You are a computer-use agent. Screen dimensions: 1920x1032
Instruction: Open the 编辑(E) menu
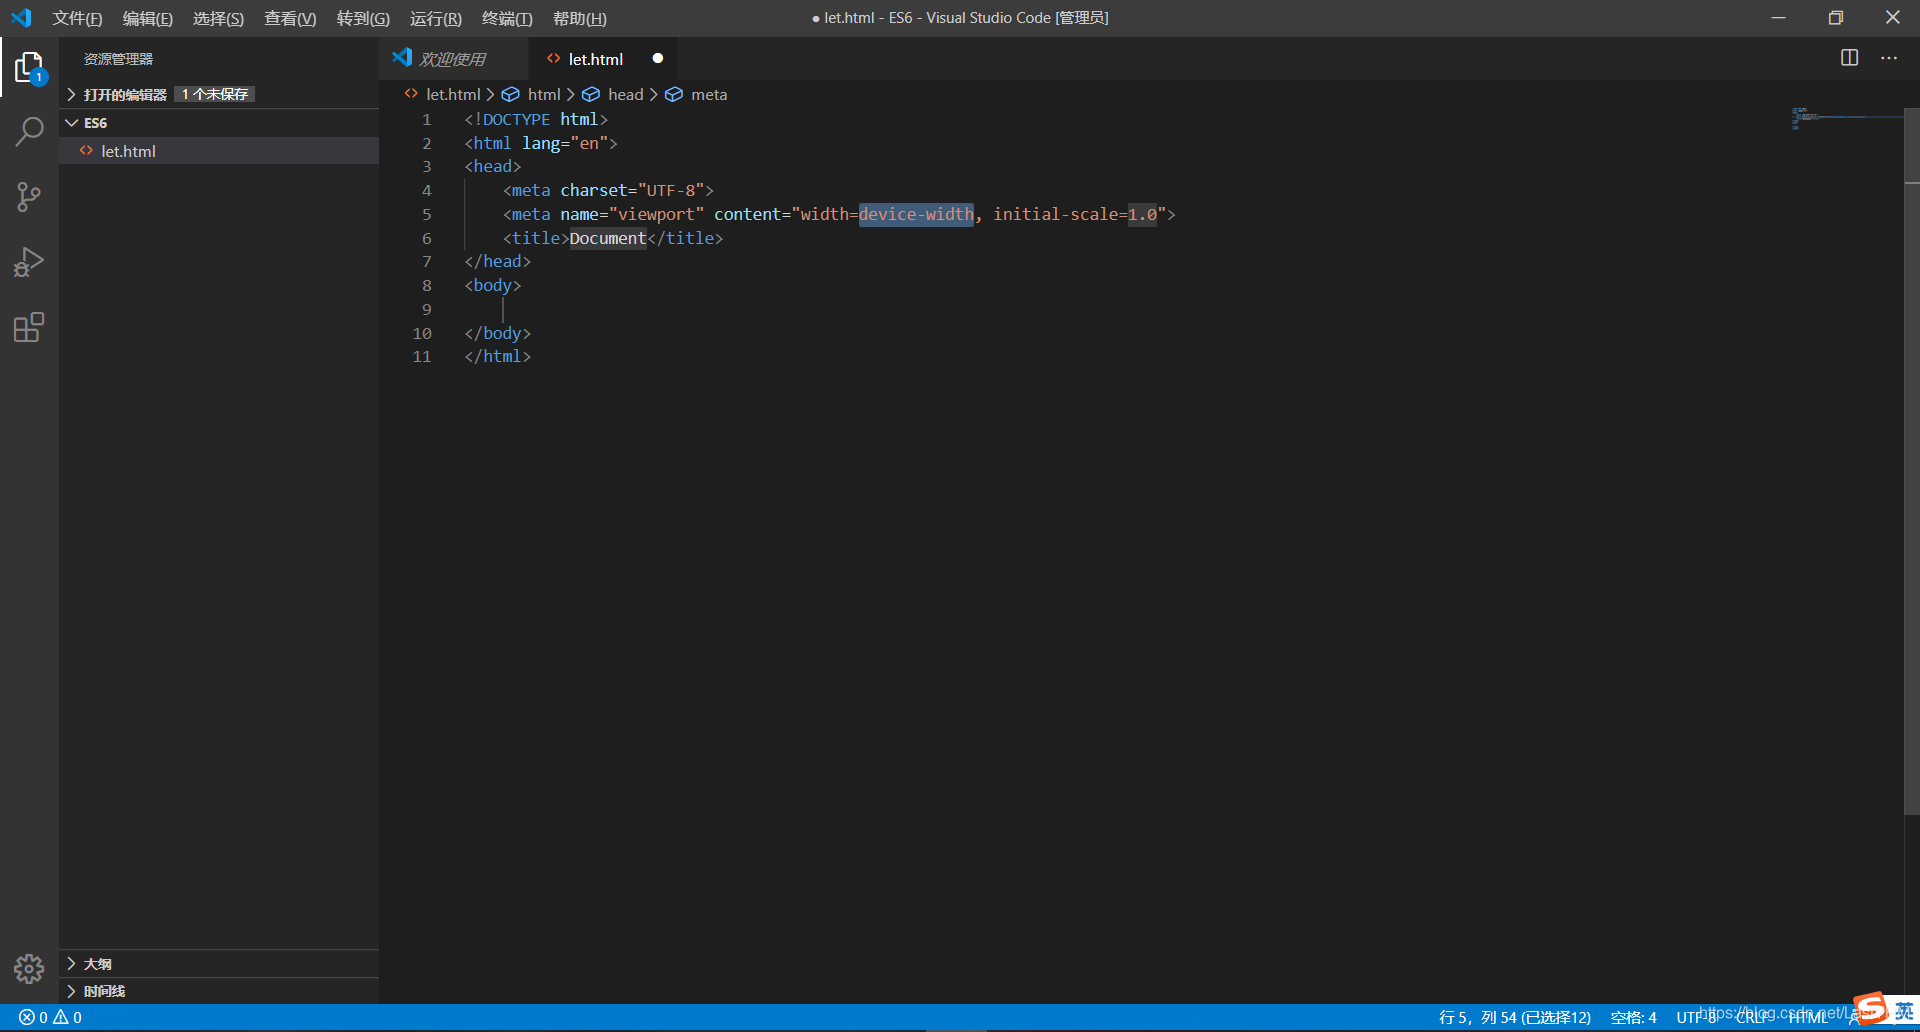tap(147, 18)
